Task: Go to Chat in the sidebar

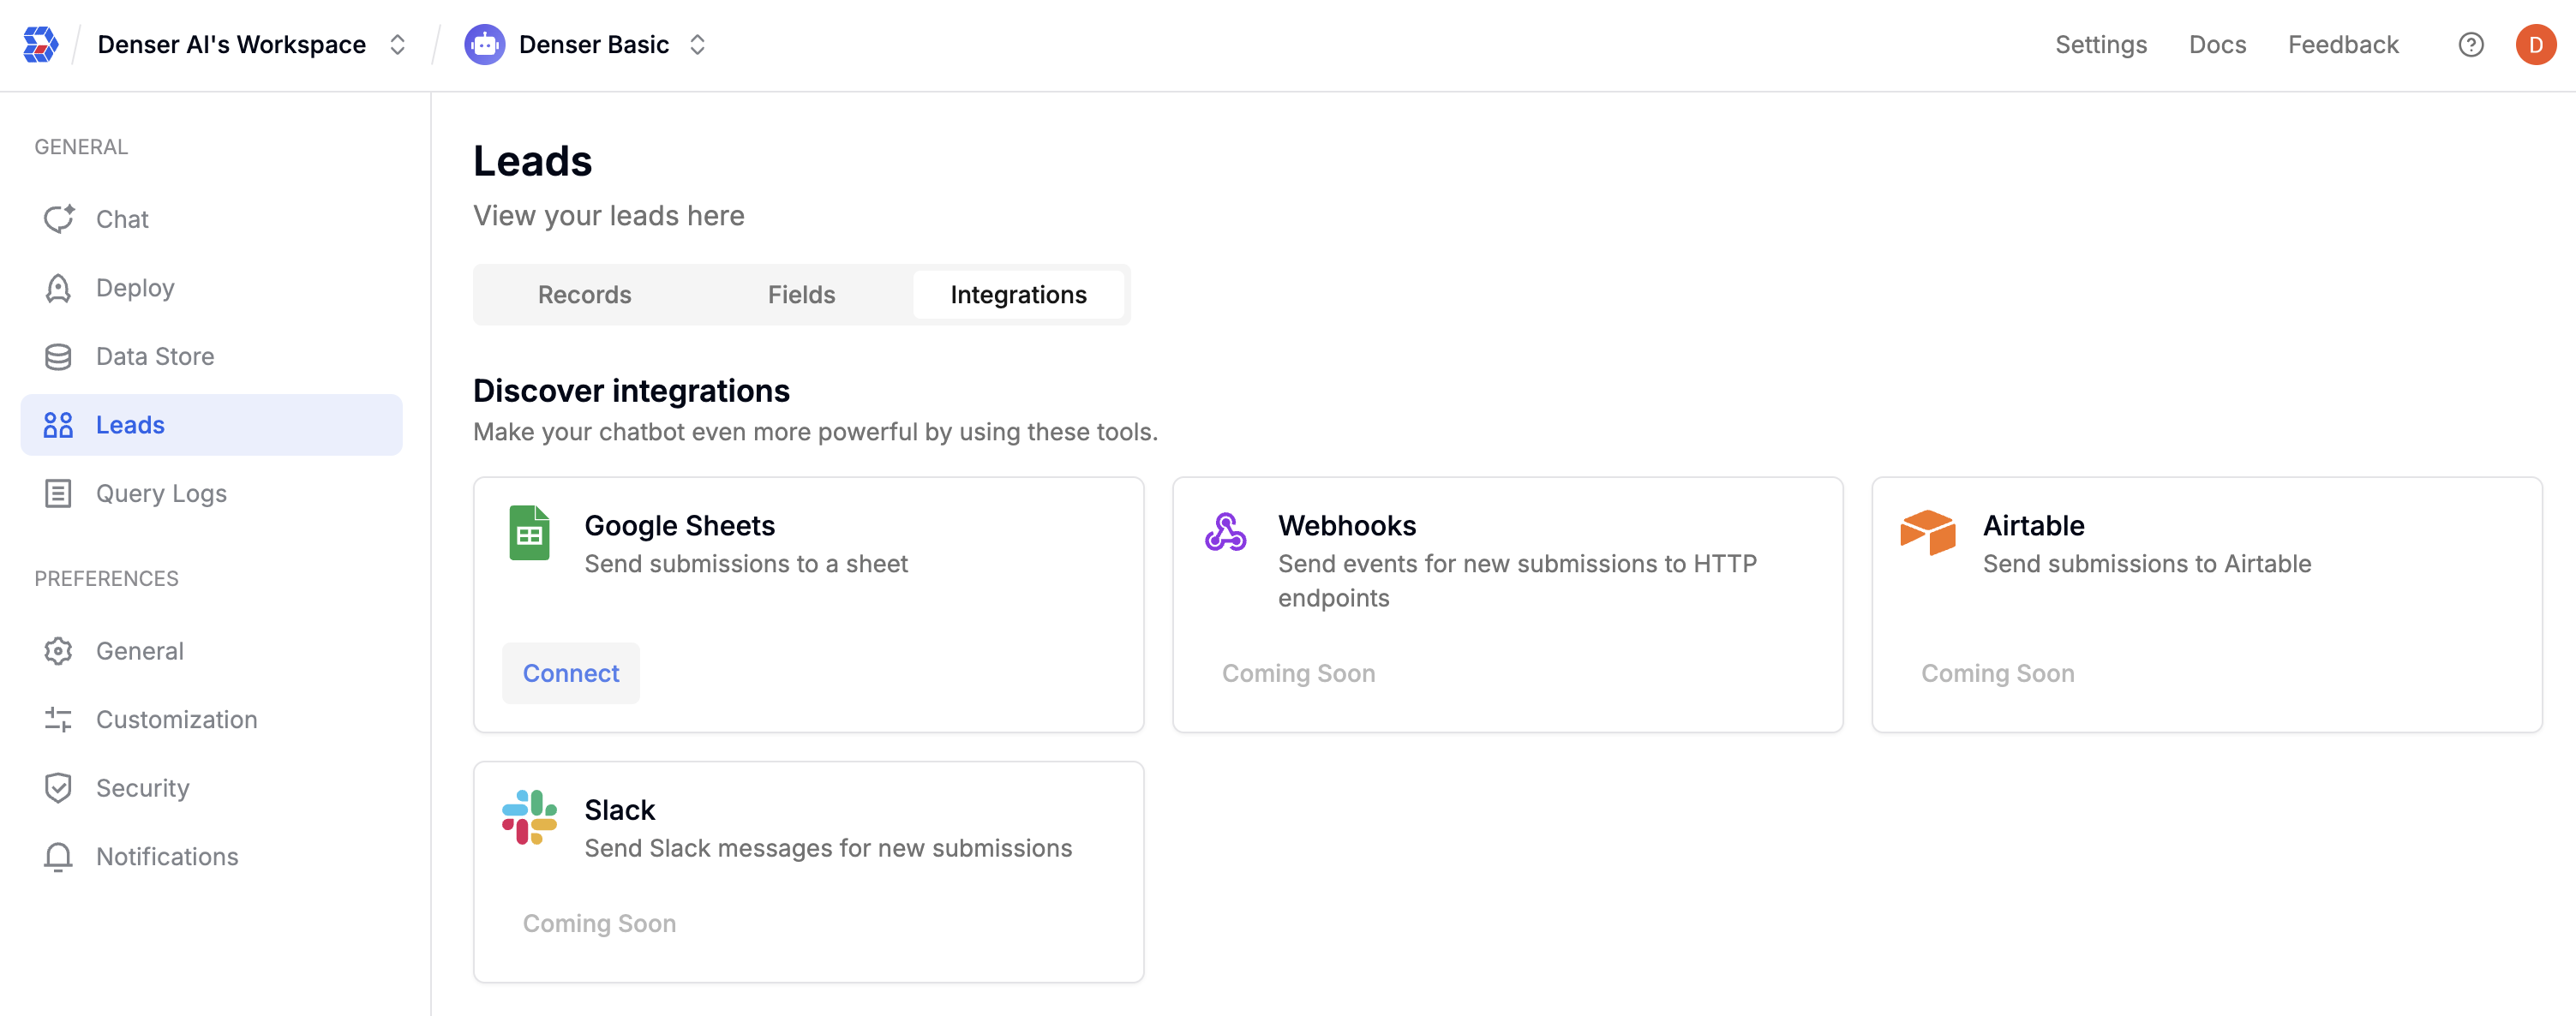Action: 212,219
